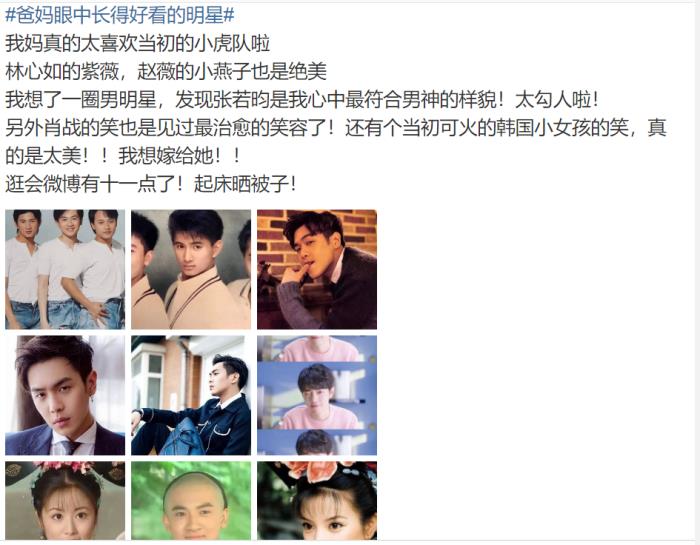The image size is (700, 545).
Task: View vintage photo of man in beige jacket
Action: point(191,269)
